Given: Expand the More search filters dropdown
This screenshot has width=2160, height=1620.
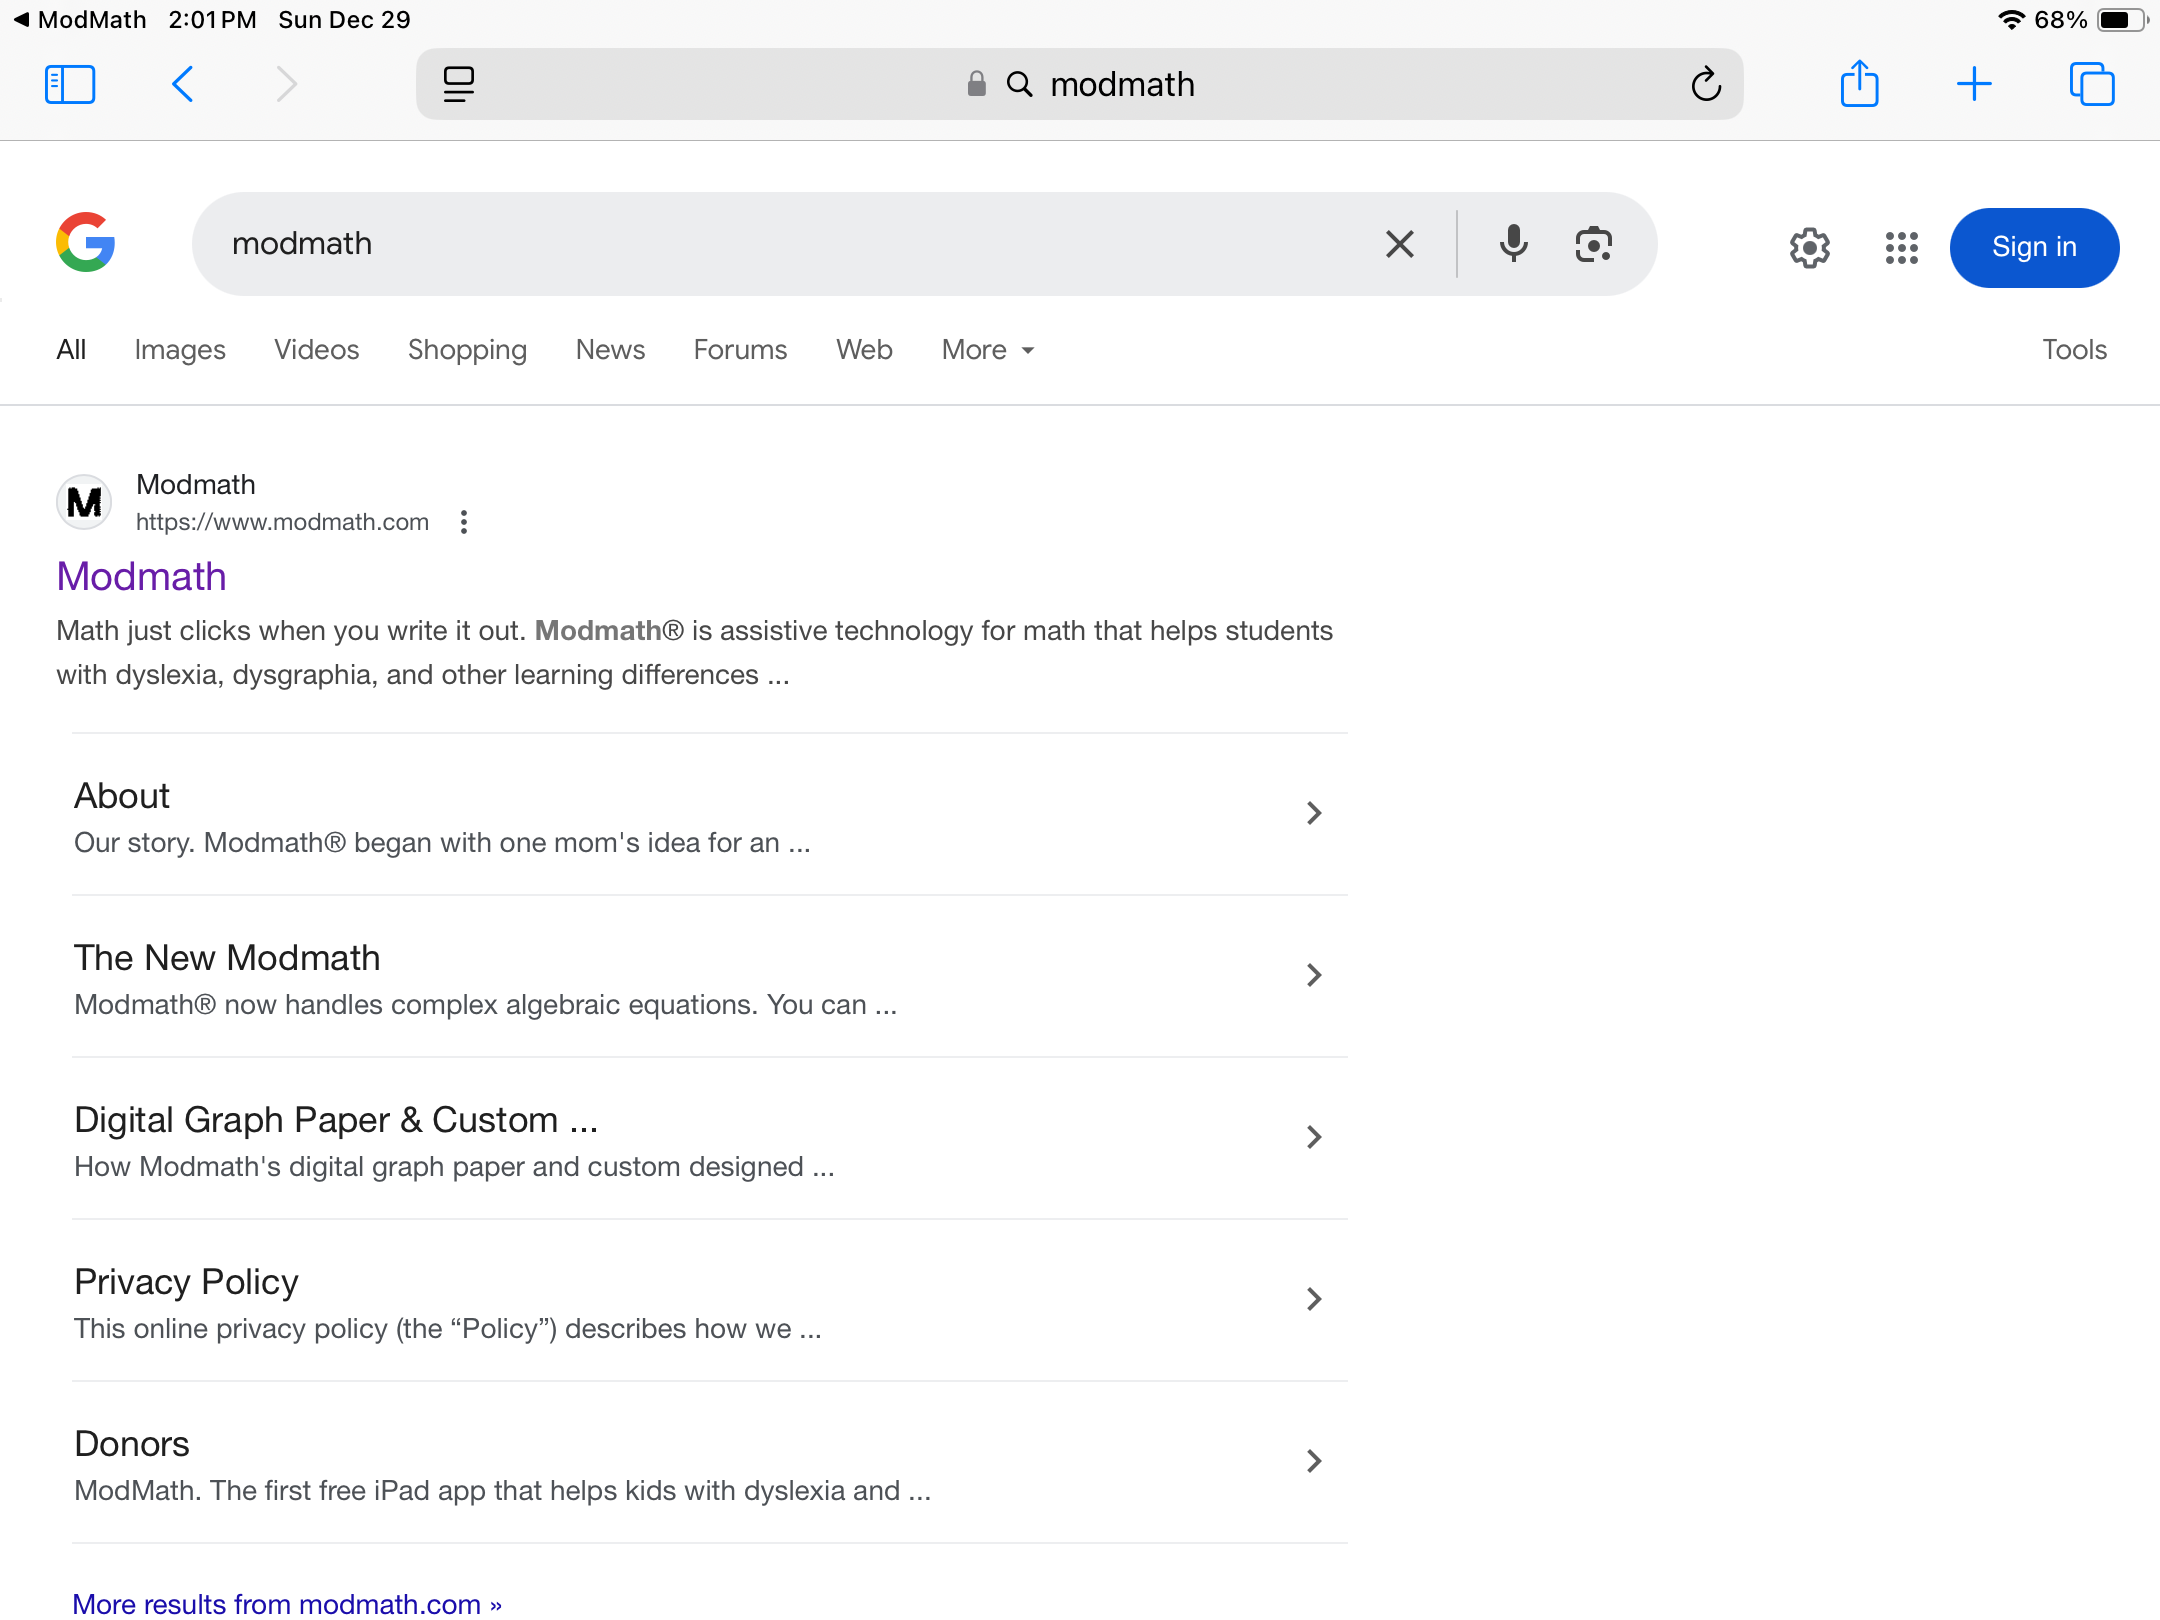Looking at the screenshot, I should [x=988, y=350].
